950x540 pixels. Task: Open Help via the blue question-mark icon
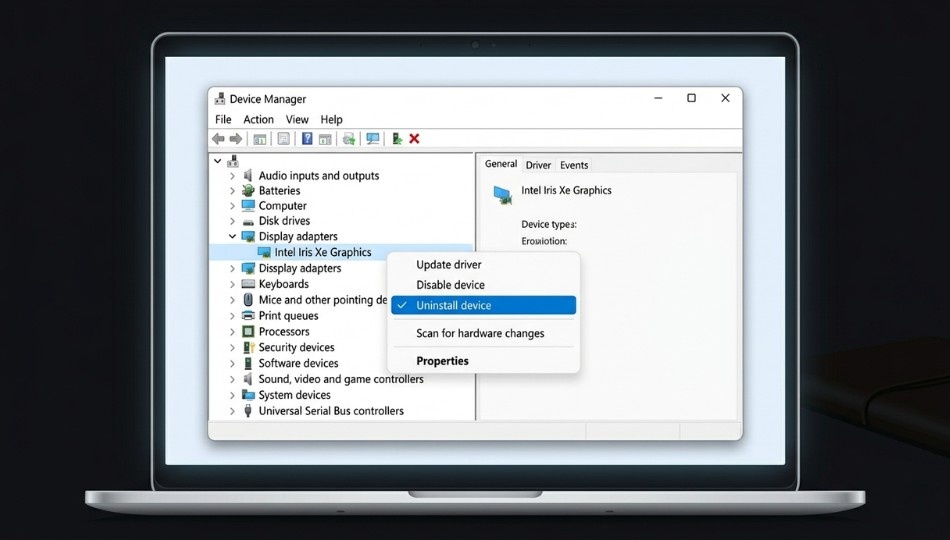307,139
